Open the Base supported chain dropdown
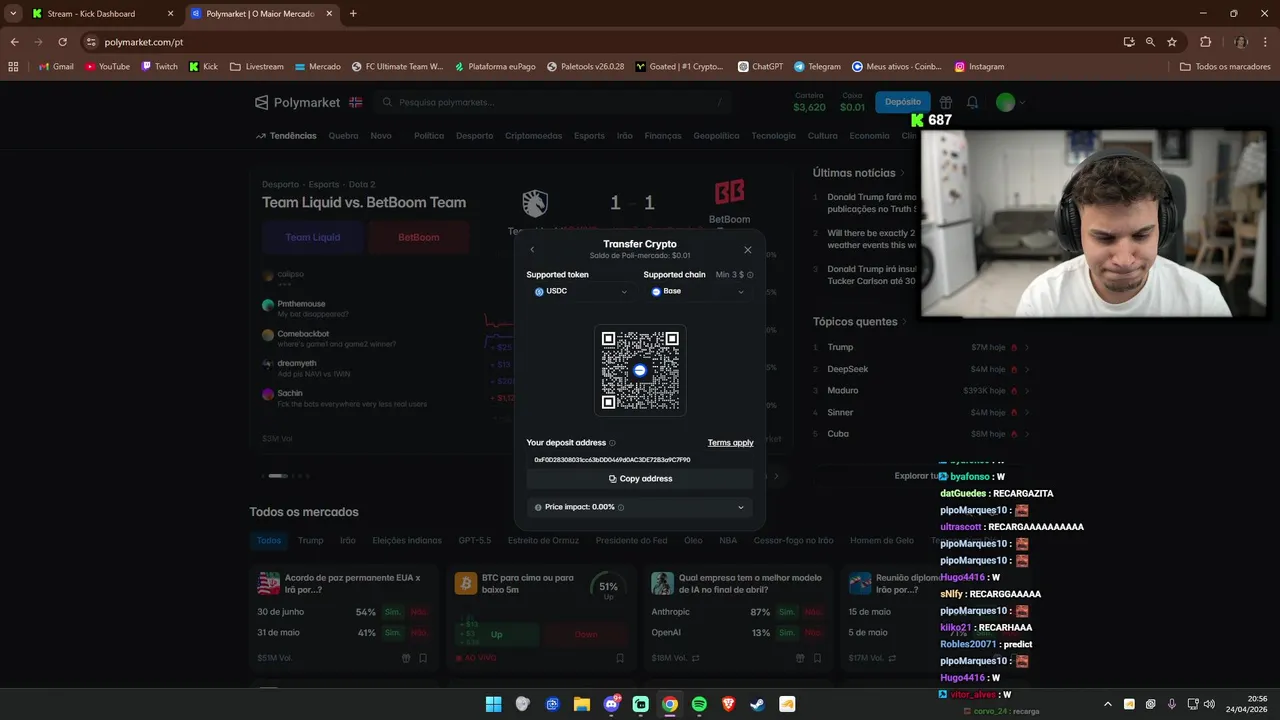The image size is (1280, 720). [x=698, y=291]
